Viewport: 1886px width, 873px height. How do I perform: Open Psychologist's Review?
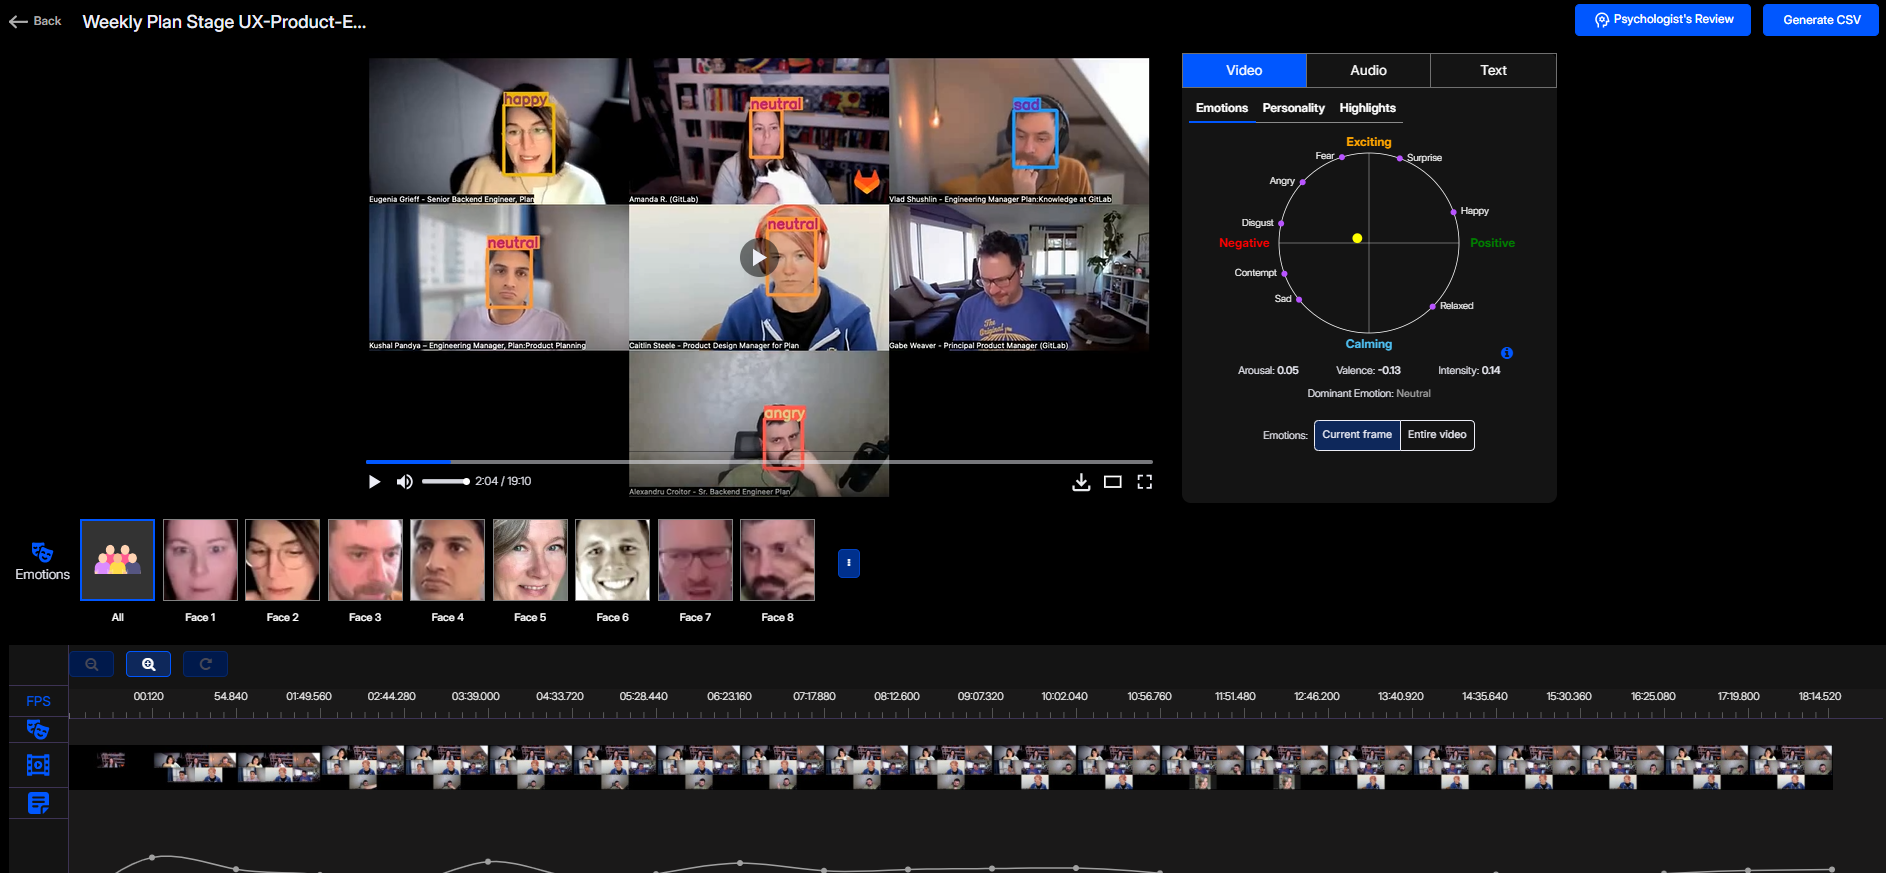(1662, 20)
